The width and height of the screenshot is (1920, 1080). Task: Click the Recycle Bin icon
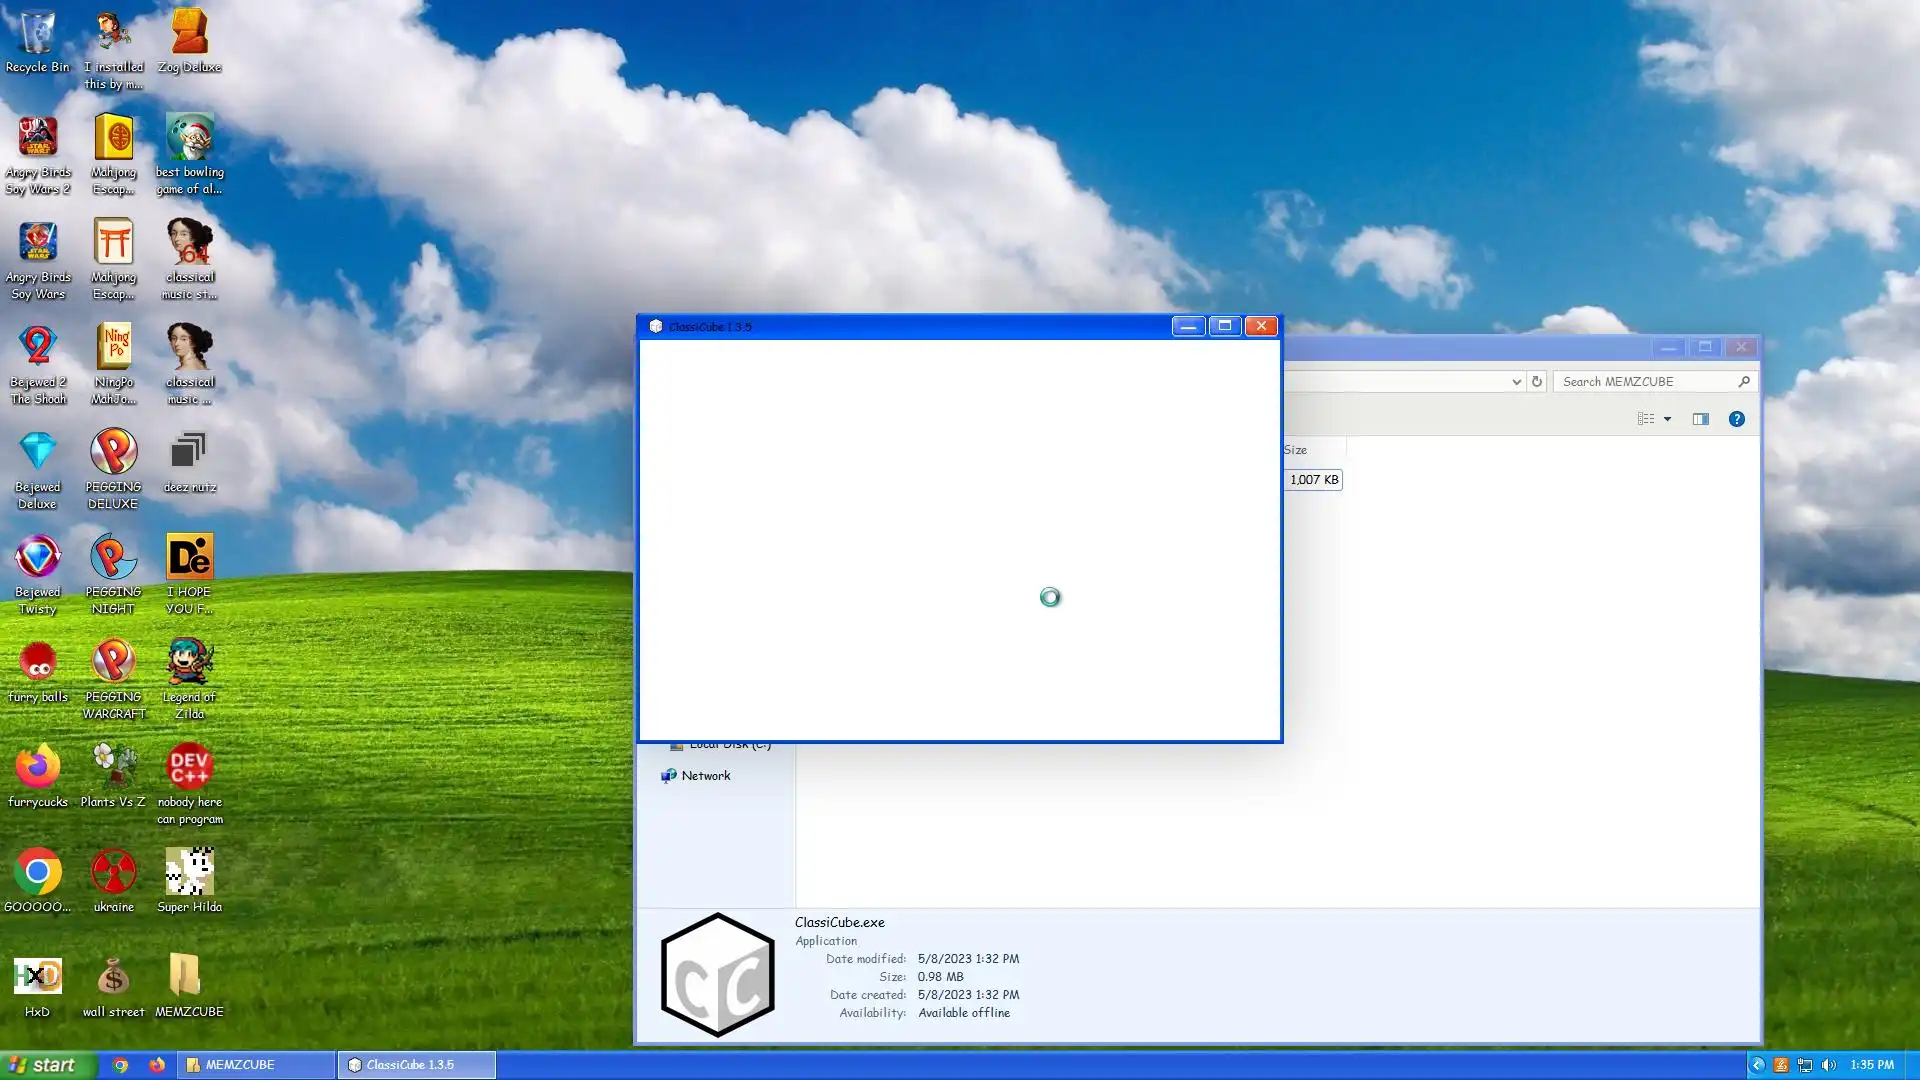(37, 35)
